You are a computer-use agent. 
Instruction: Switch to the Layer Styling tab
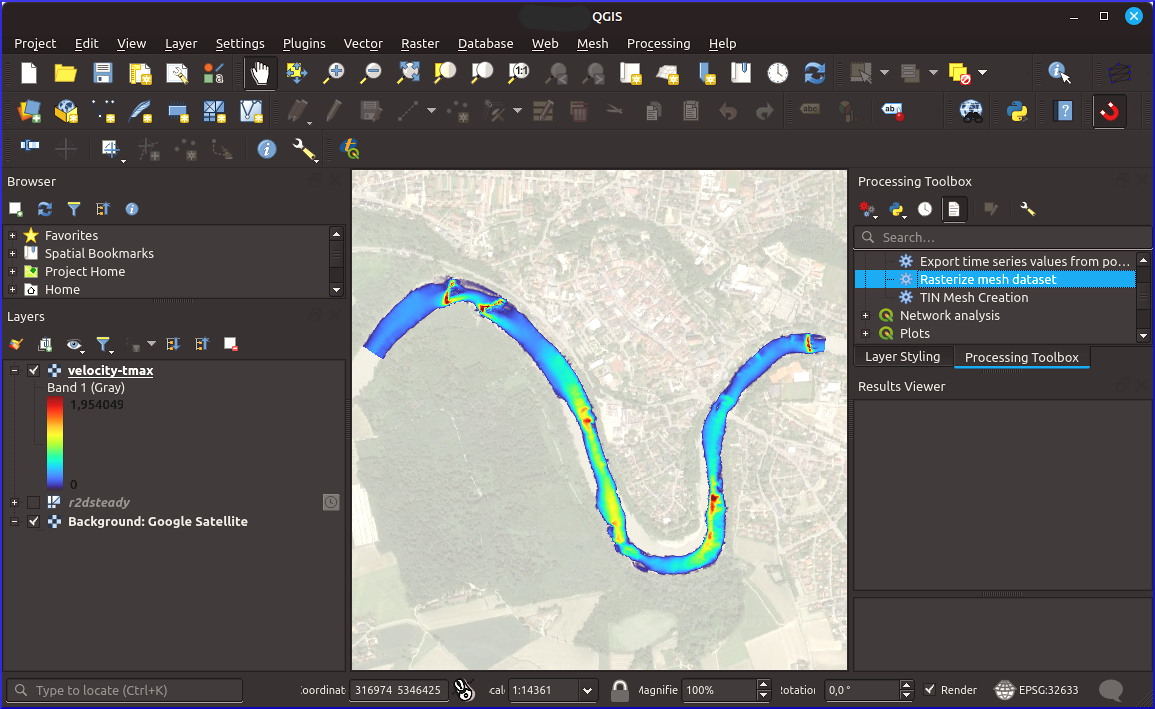[903, 357]
